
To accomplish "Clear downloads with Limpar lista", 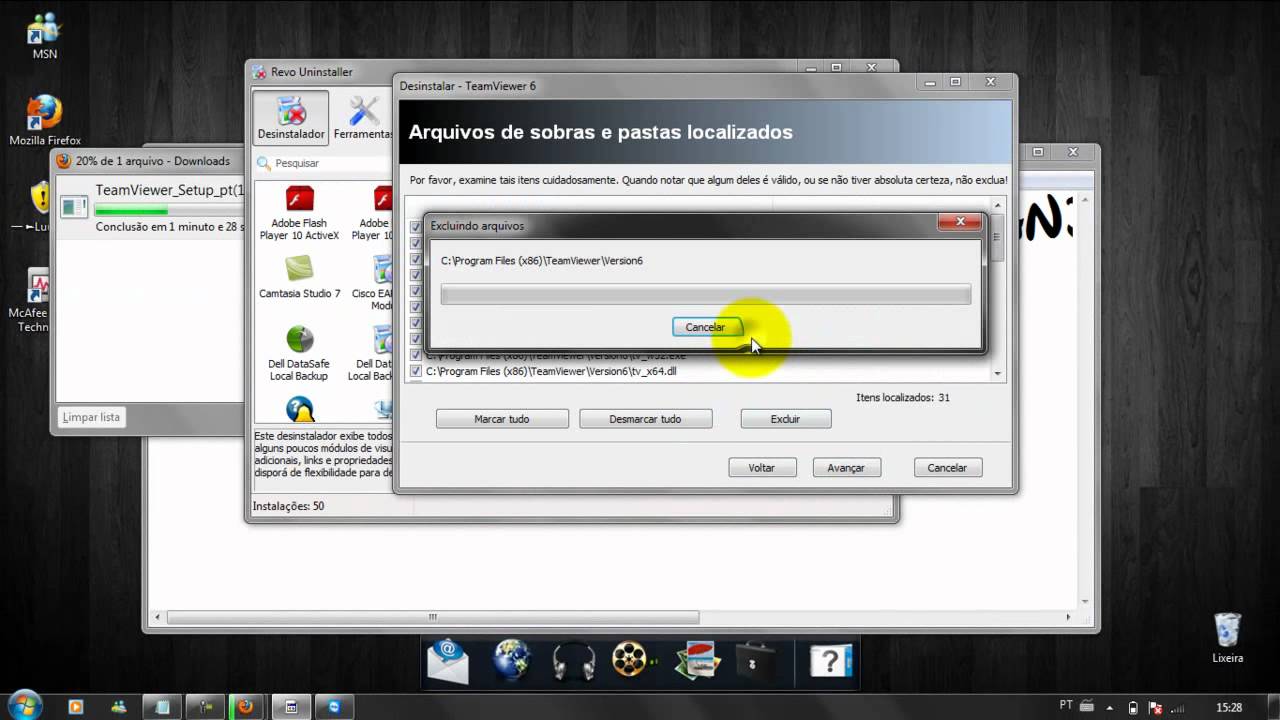I will [x=91, y=417].
